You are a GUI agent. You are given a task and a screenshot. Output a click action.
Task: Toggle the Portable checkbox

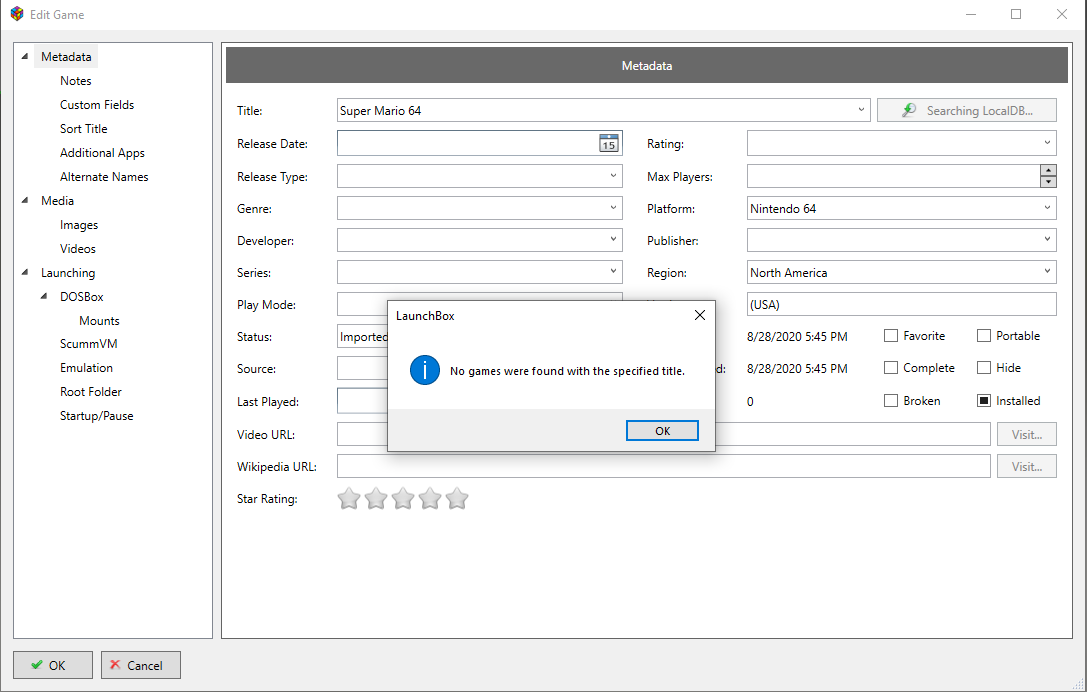pos(984,336)
